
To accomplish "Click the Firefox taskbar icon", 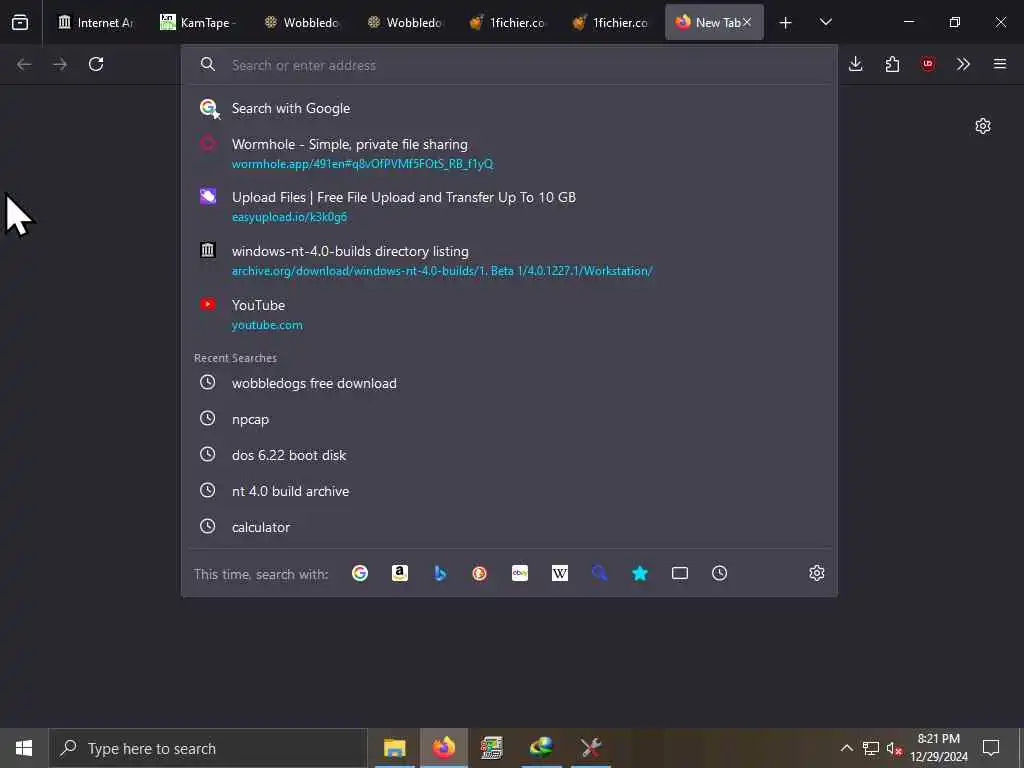I will 444,748.
